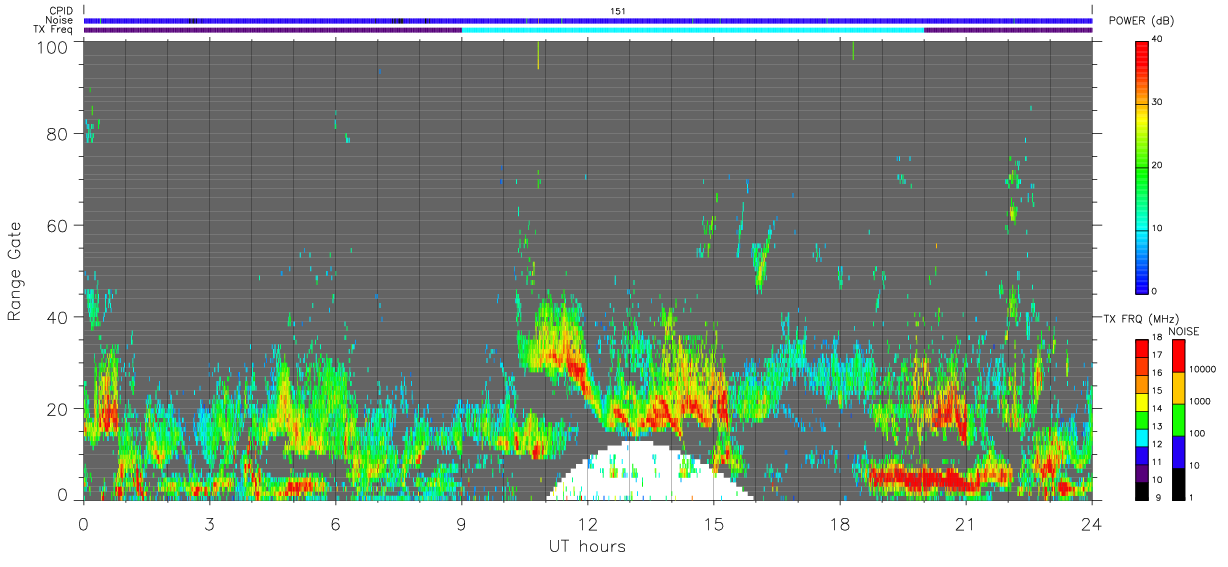The height and width of the screenshot is (567, 1228).
Task: Click the '9' tick on UT hours axis
Action: pos(461,524)
